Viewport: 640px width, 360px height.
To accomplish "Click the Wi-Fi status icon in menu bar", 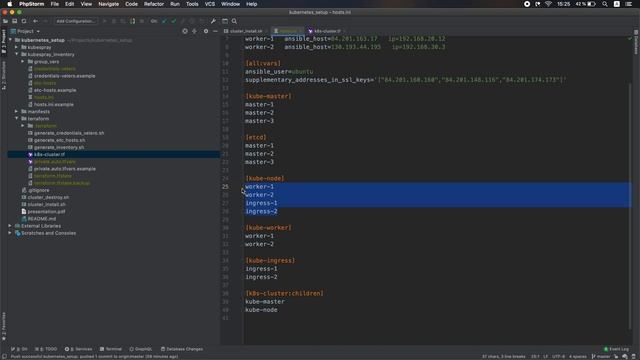I will [548, 4].
